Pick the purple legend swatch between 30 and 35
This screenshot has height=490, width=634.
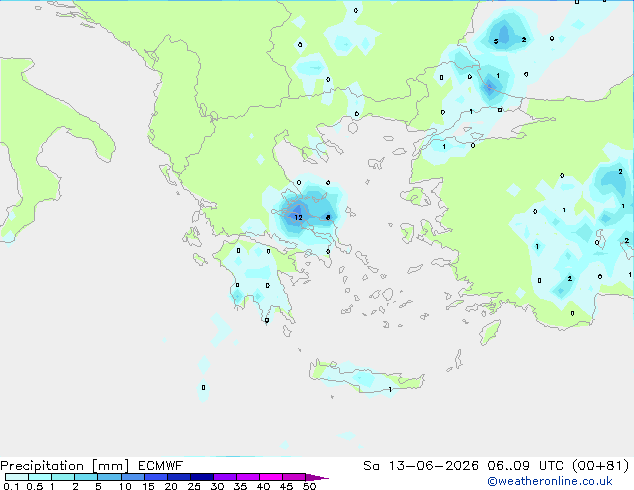(x=225, y=477)
